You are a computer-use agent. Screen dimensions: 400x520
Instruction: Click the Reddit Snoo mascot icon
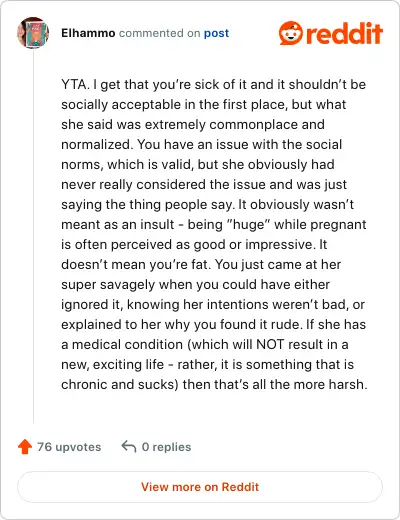click(290, 33)
